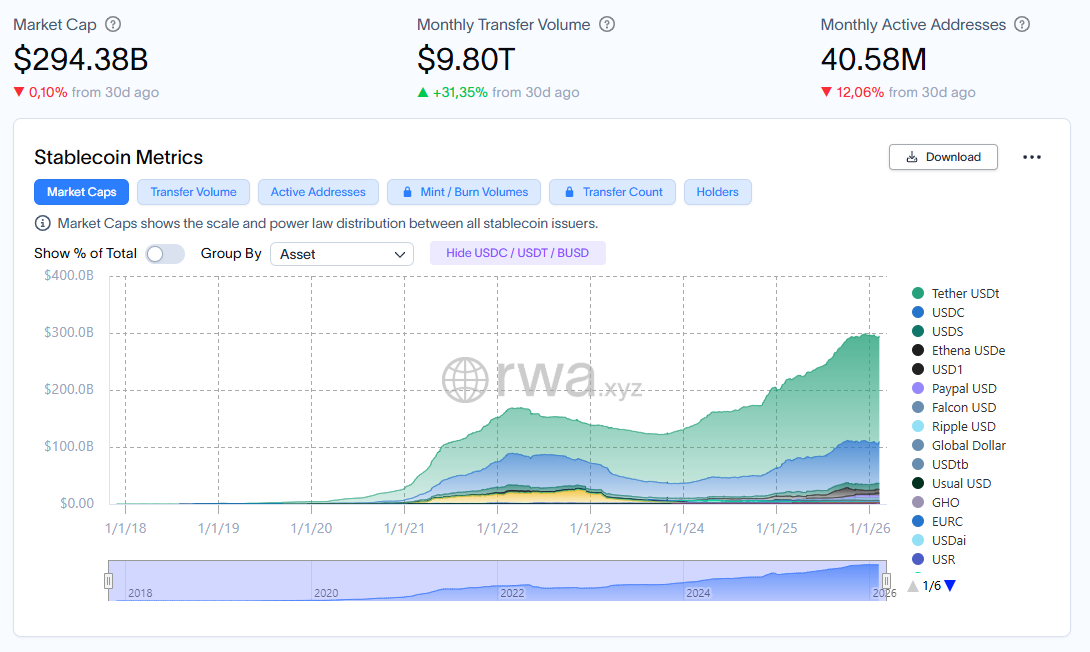The image size is (1090, 652).
Task: Click the lock icon on Mint / Burn Volumes
Action: [407, 192]
